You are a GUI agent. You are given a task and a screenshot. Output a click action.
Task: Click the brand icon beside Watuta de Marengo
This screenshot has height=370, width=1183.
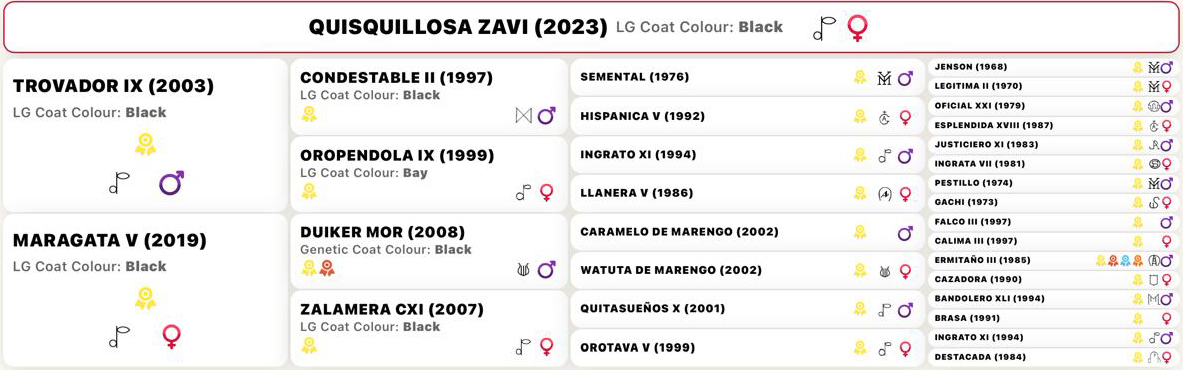click(885, 270)
